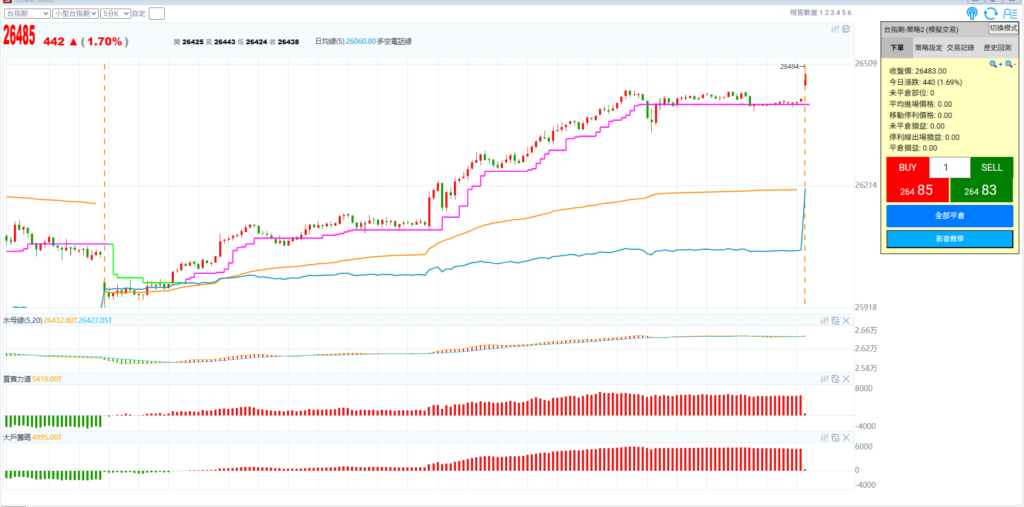Open the user list icon at top right
Viewport: 1024px width, 507px height.
pyautogui.click(x=1009, y=13)
